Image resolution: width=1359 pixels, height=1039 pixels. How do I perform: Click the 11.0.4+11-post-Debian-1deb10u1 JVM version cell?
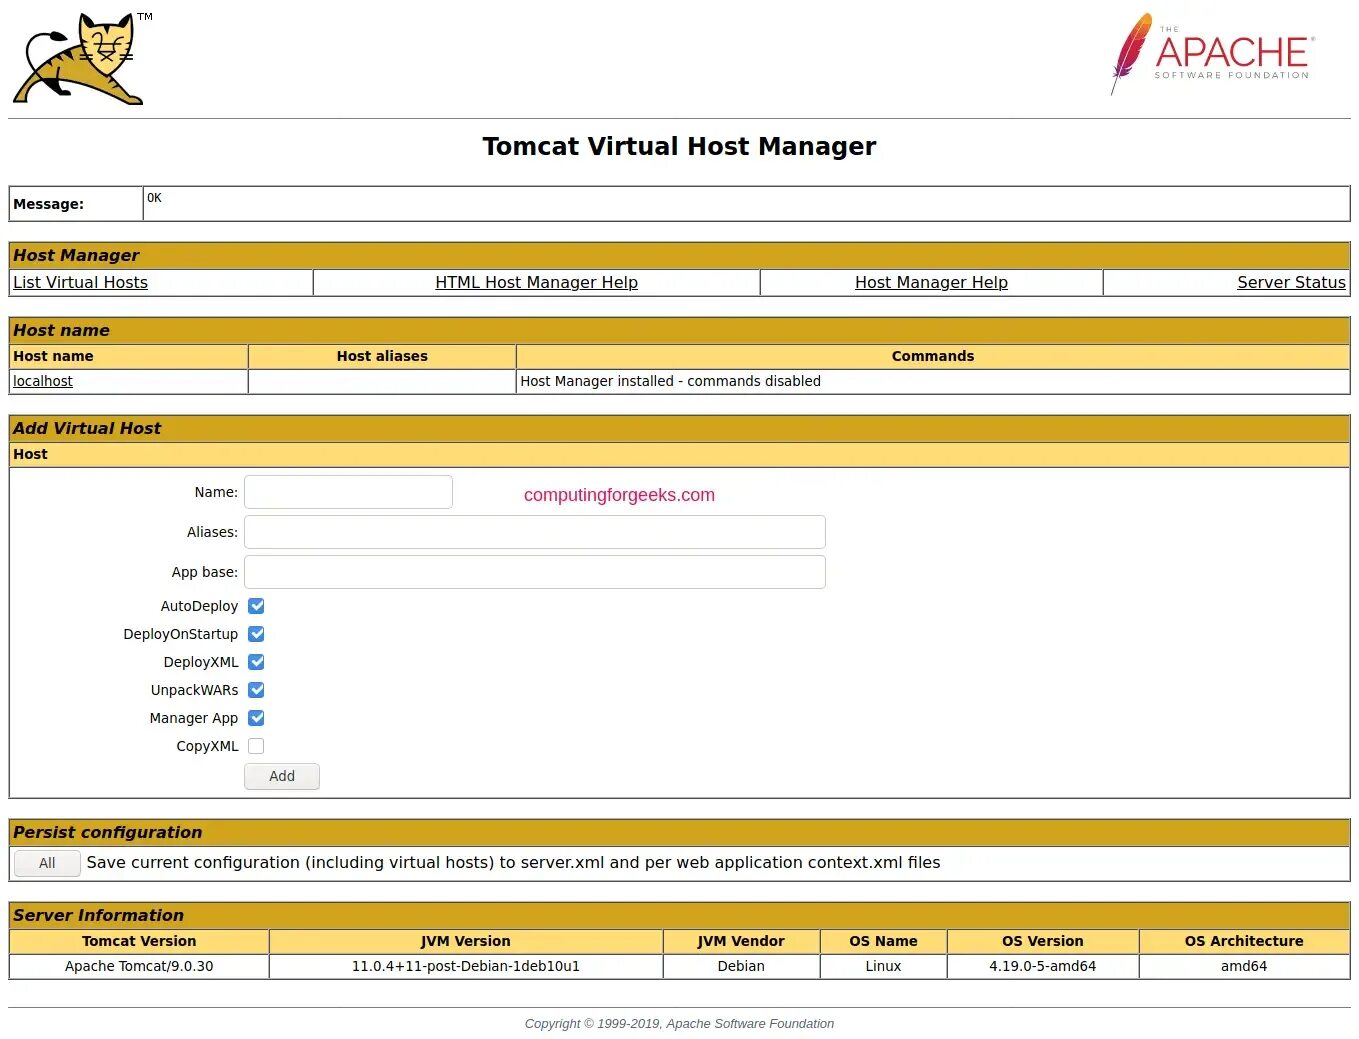[x=466, y=966]
